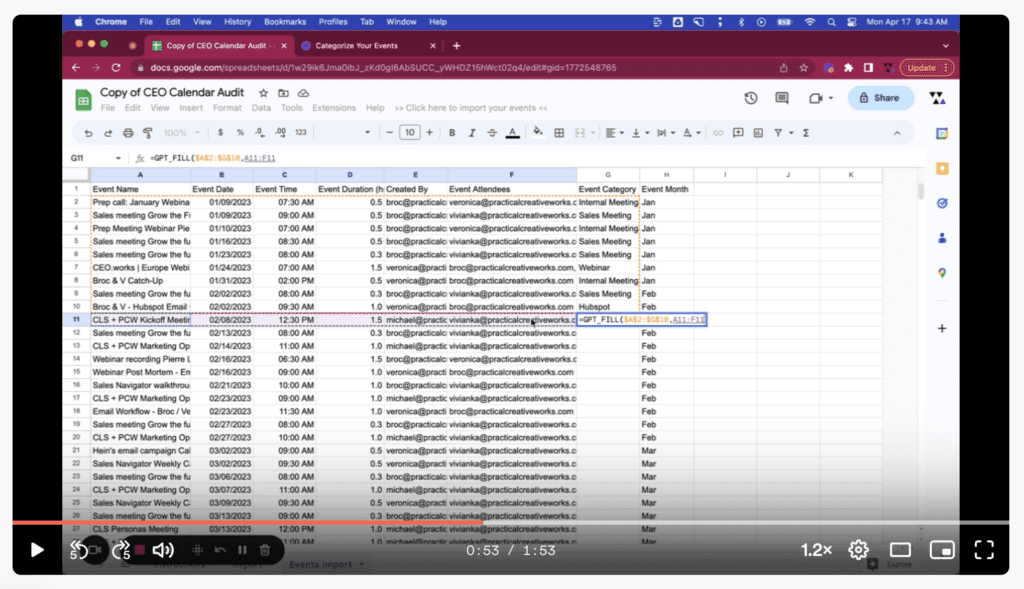The height and width of the screenshot is (589, 1024).
Task: Open the Sheets Insert menu
Action: 191,108
